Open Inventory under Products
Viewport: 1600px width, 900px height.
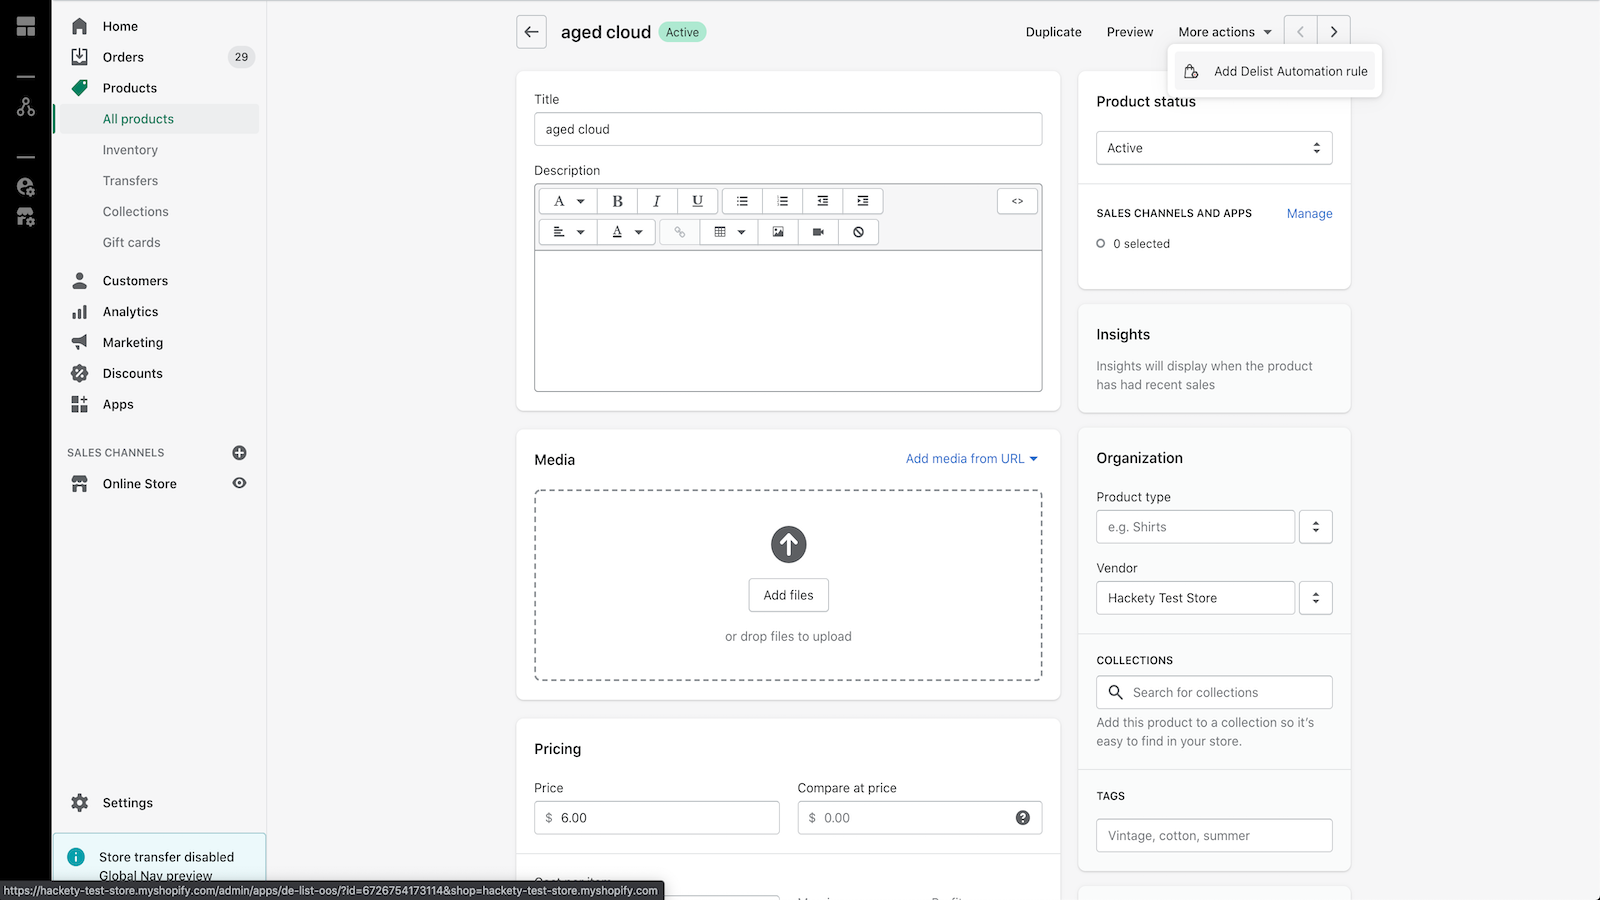pos(130,150)
